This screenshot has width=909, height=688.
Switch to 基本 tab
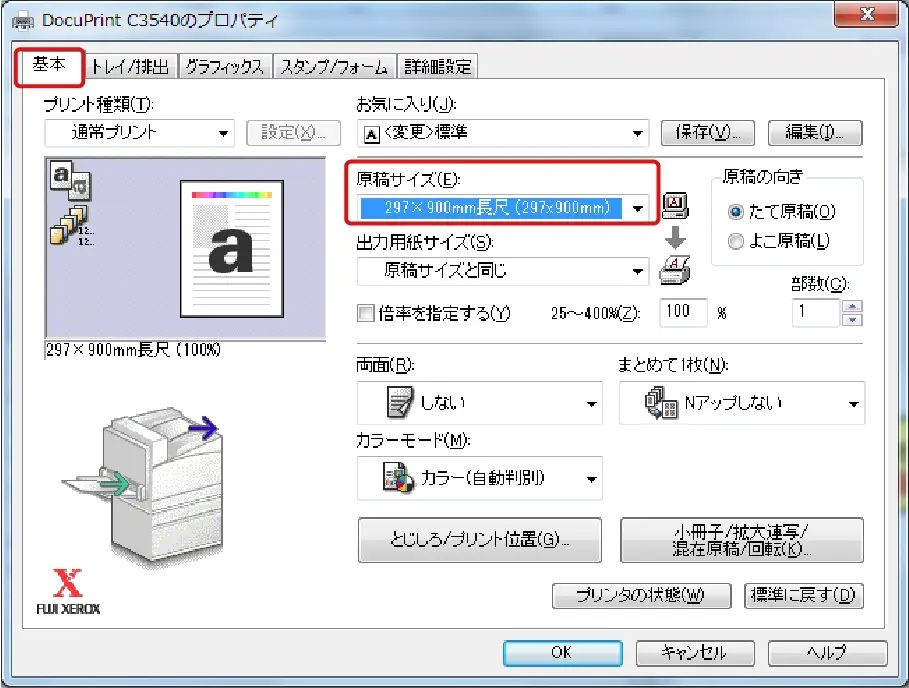[x=49, y=65]
